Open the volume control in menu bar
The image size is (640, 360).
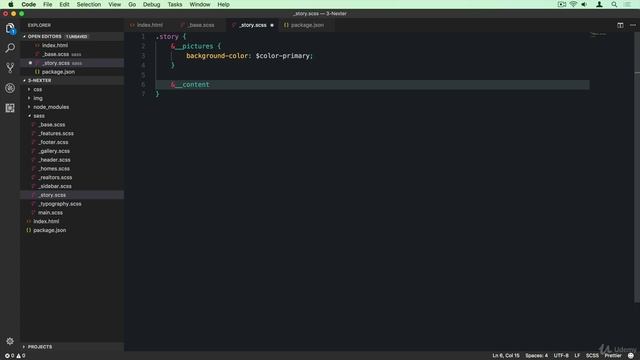(584, 4)
